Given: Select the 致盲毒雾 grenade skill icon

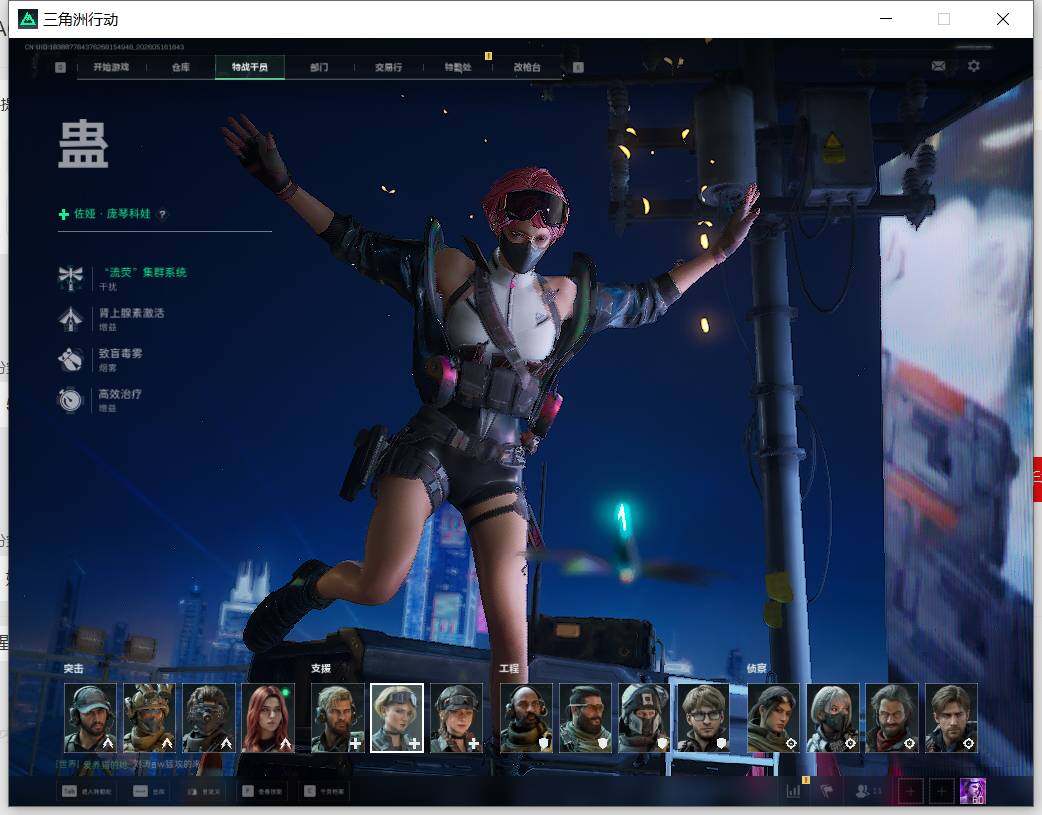Looking at the screenshot, I should tap(70, 360).
